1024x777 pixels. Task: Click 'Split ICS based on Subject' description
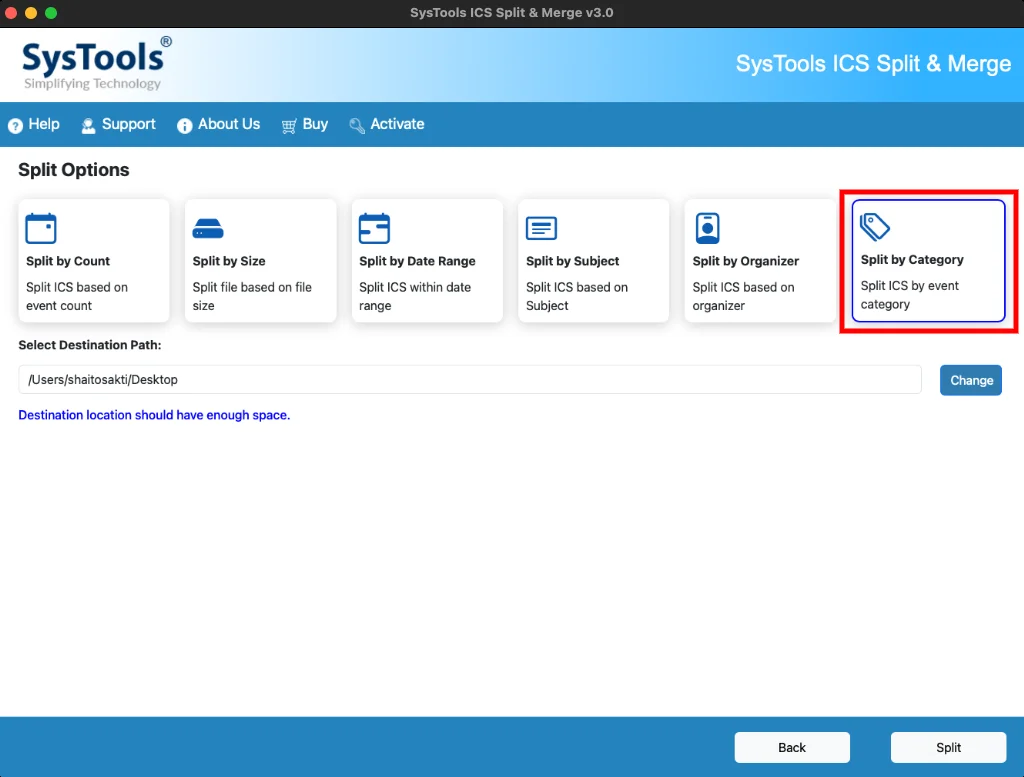click(x=577, y=296)
